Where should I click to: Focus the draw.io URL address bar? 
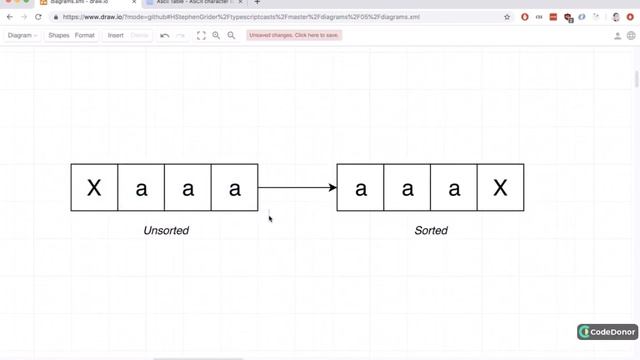tap(241, 17)
